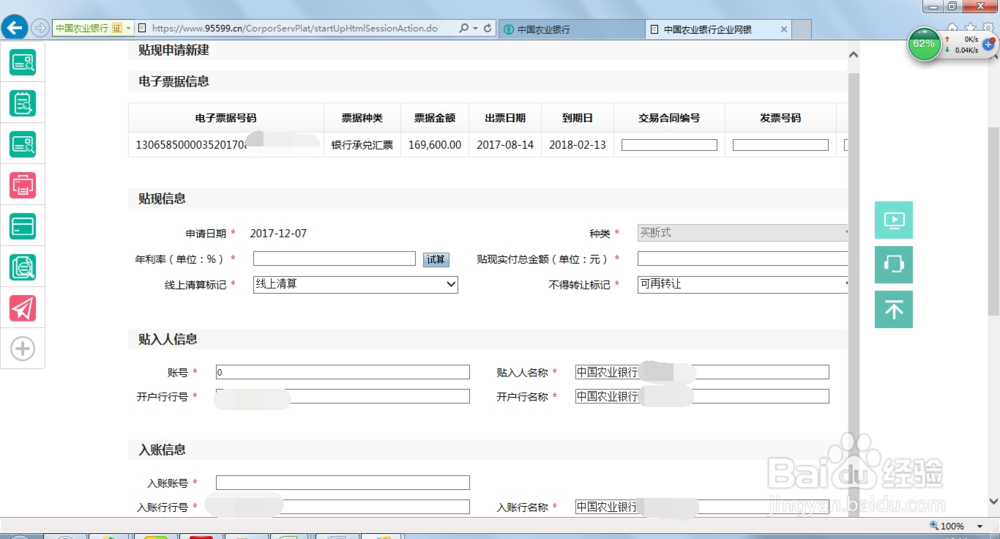Image resolution: width=1000 pixels, height=539 pixels.
Task: Click the 交易合同编号 input field
Action: click(x=669, y=145)
